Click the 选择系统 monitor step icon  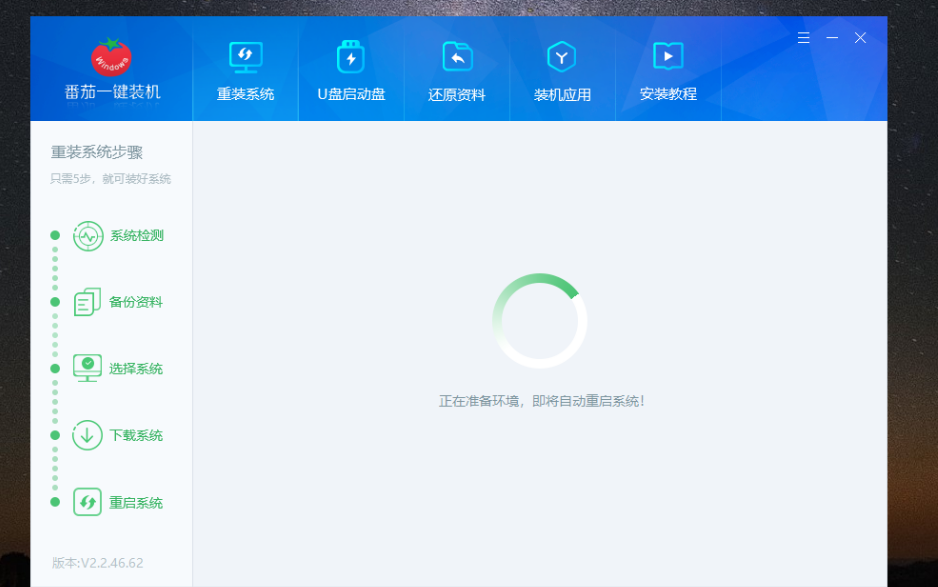(87, 368)
